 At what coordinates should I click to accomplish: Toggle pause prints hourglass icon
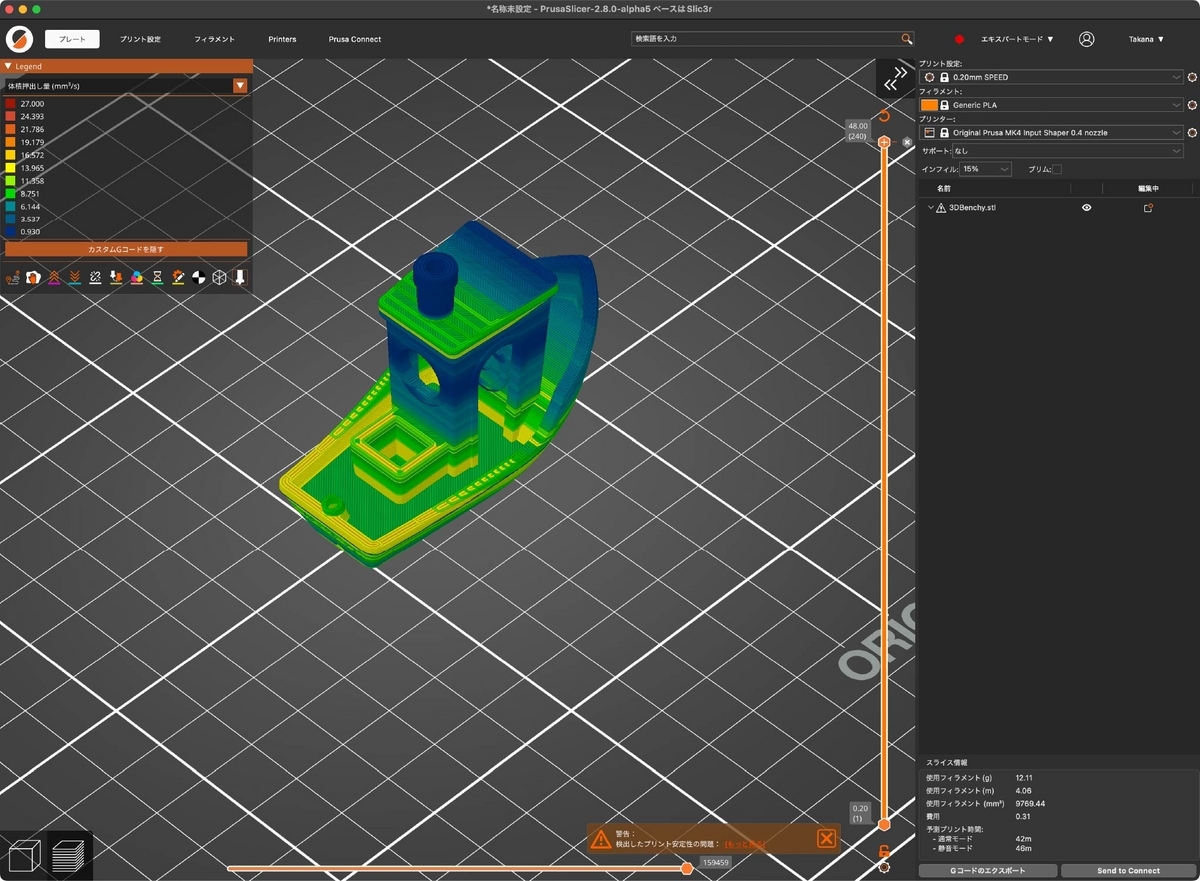tap(157, 277)
